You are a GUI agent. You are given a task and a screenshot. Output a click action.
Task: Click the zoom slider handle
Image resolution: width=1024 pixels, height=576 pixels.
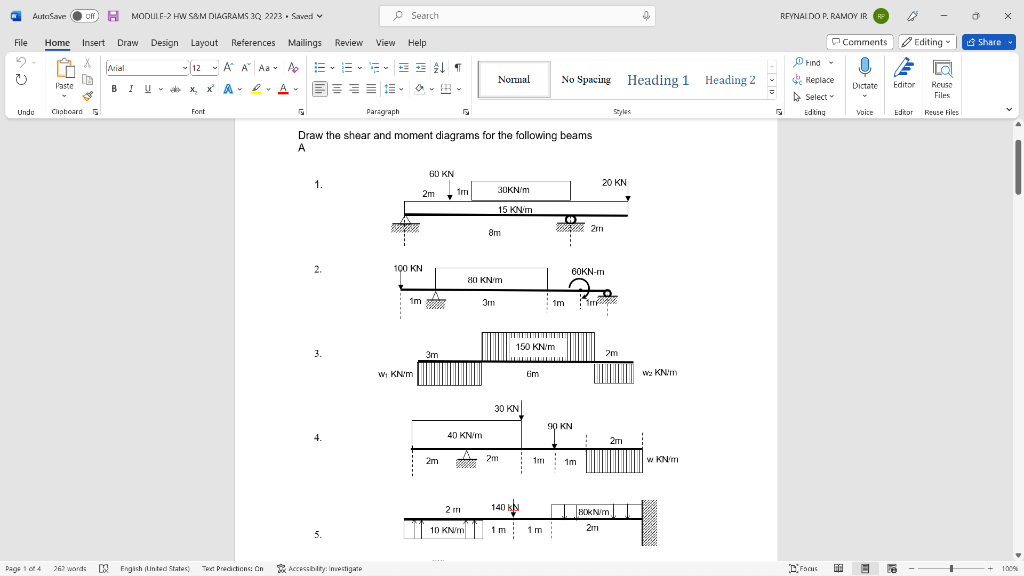click(951, 569)
